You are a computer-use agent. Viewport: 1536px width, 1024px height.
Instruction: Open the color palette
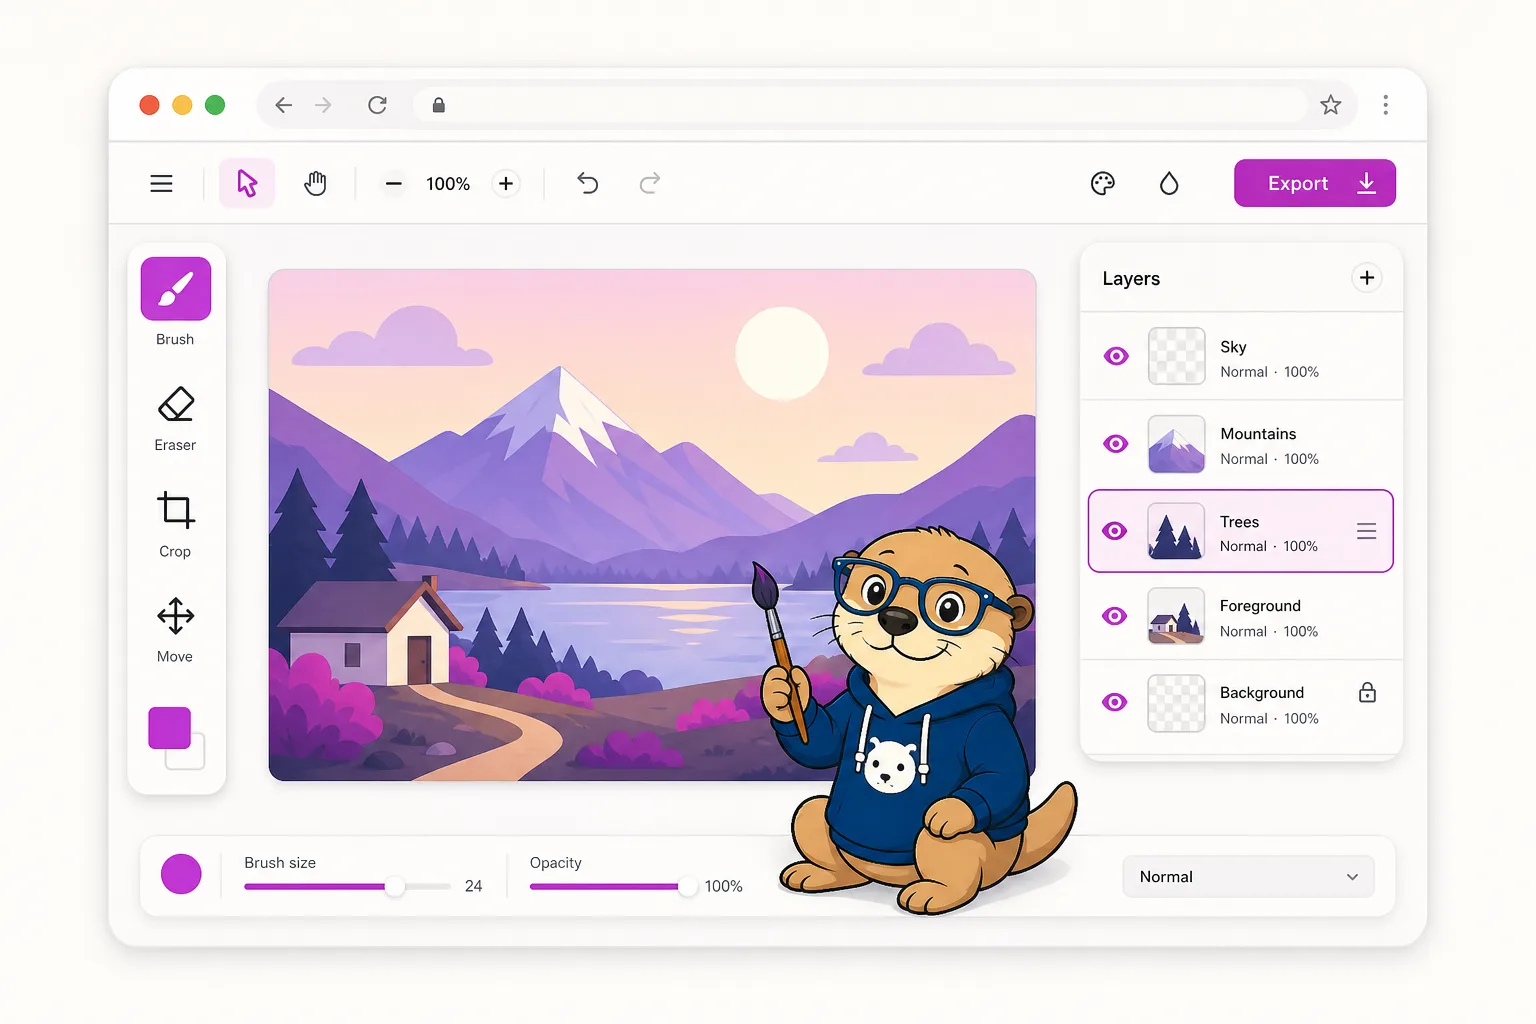coord(1103,183)
